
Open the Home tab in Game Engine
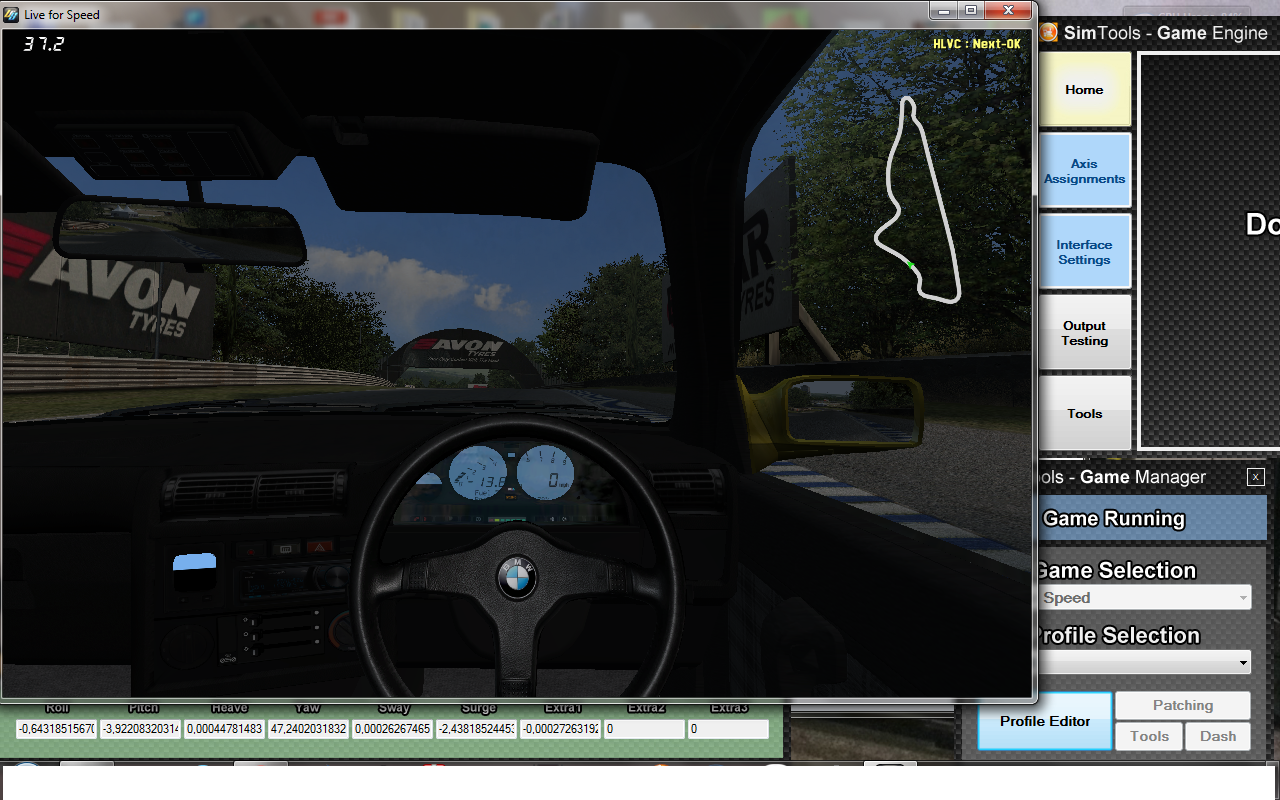point(1085,90)
